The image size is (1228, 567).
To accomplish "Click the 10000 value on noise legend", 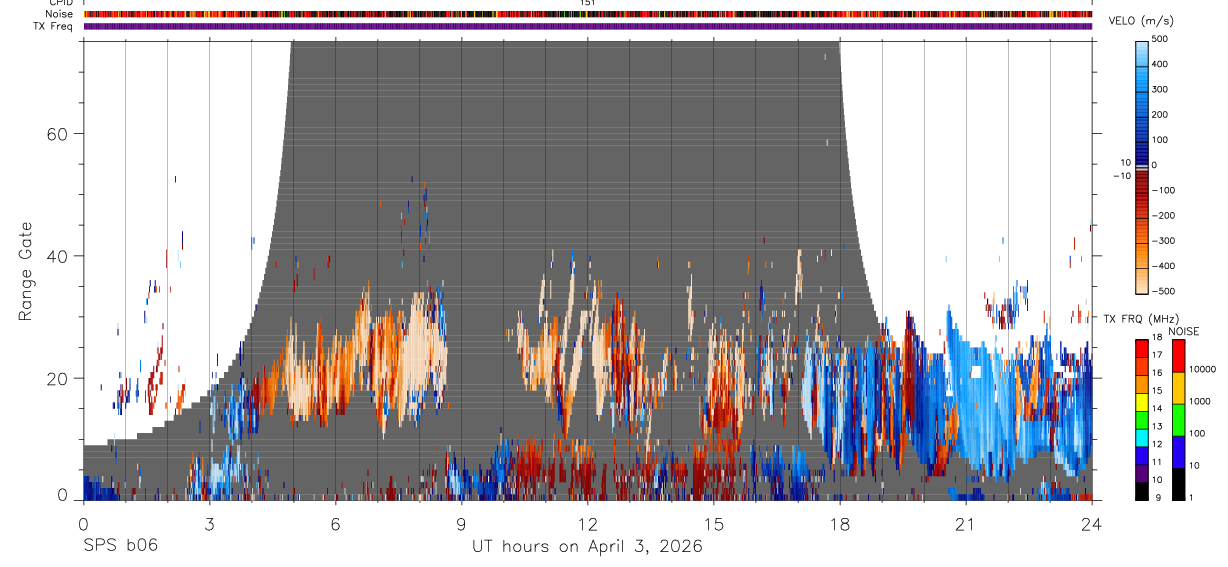I will 1201,369.
